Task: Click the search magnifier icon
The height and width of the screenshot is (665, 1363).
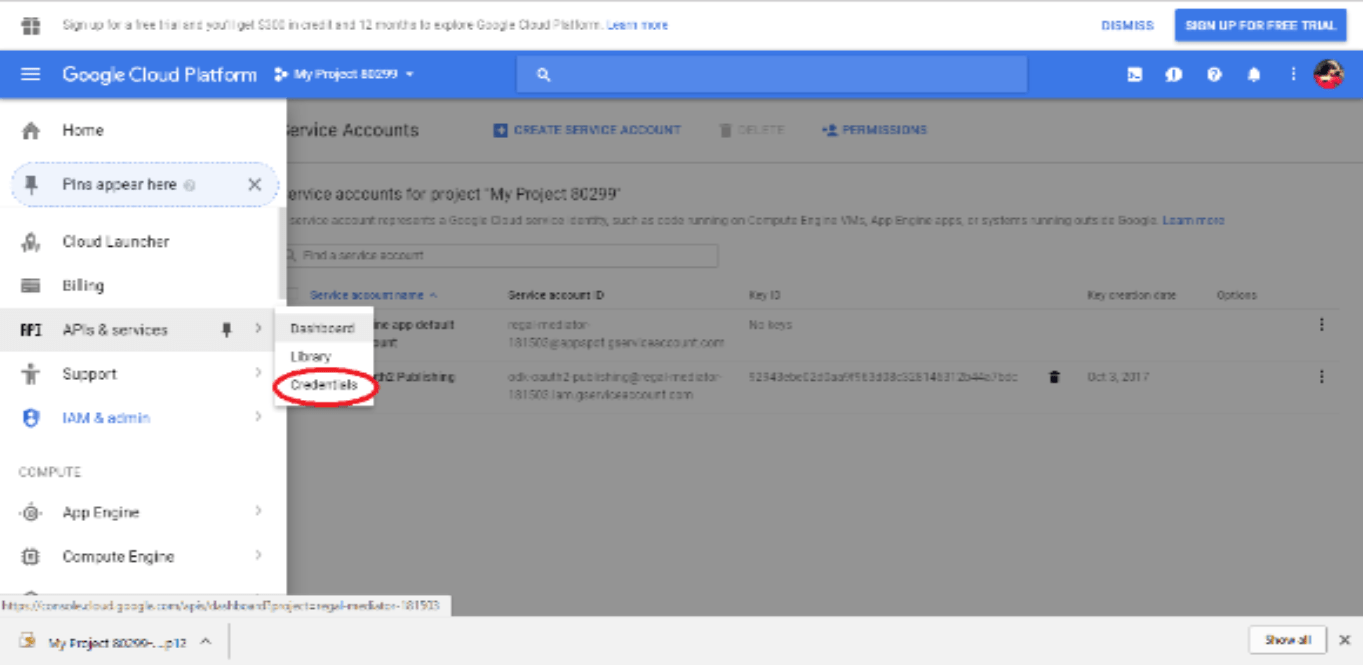Action: click(x=544, y=75)
